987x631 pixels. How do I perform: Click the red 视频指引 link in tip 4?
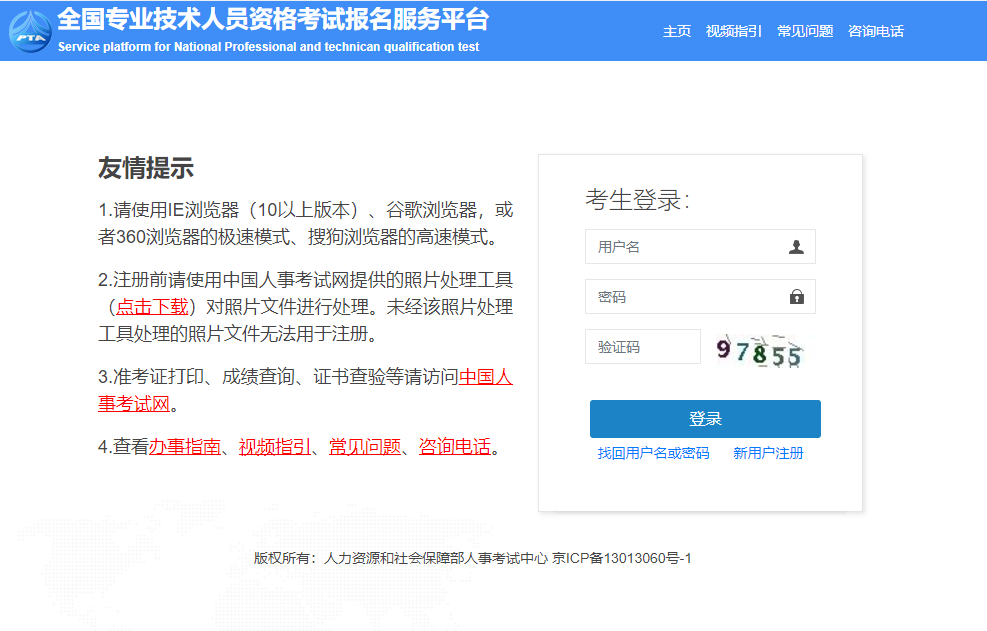click(275, 447)
